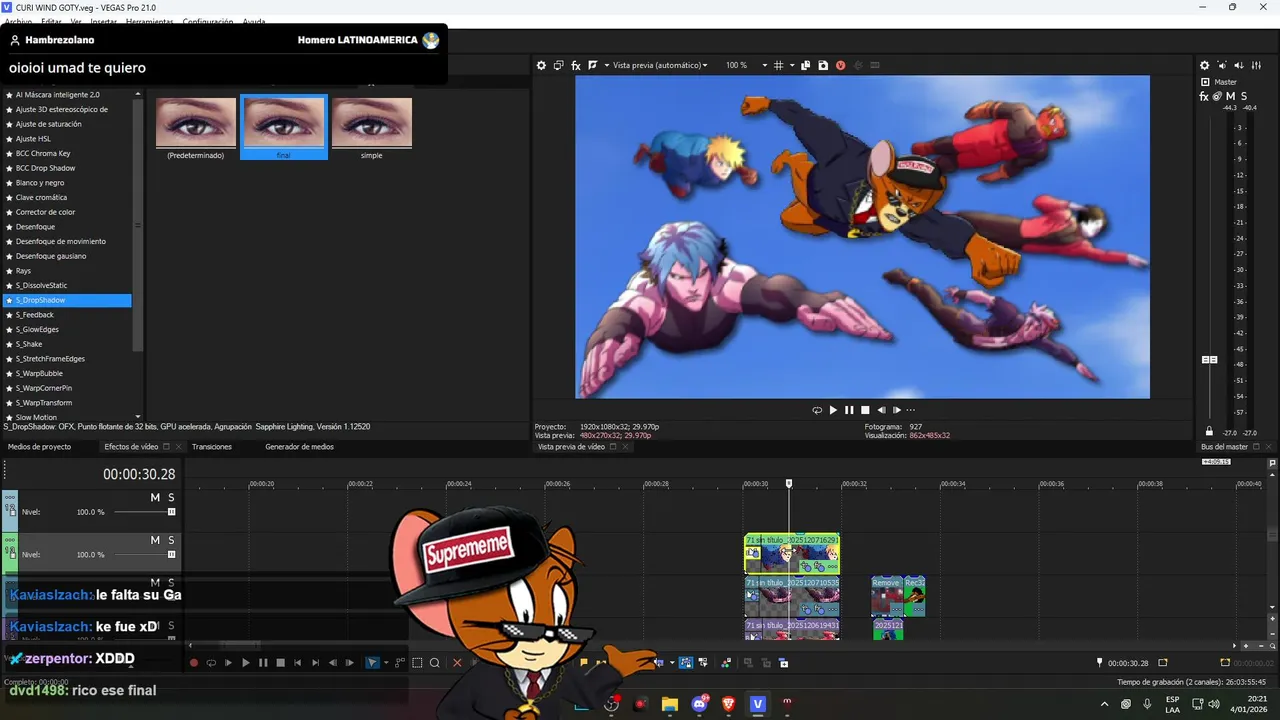1280x720 pixels.
Task: Play timeline from transport bar
Action: click(246, 662)
